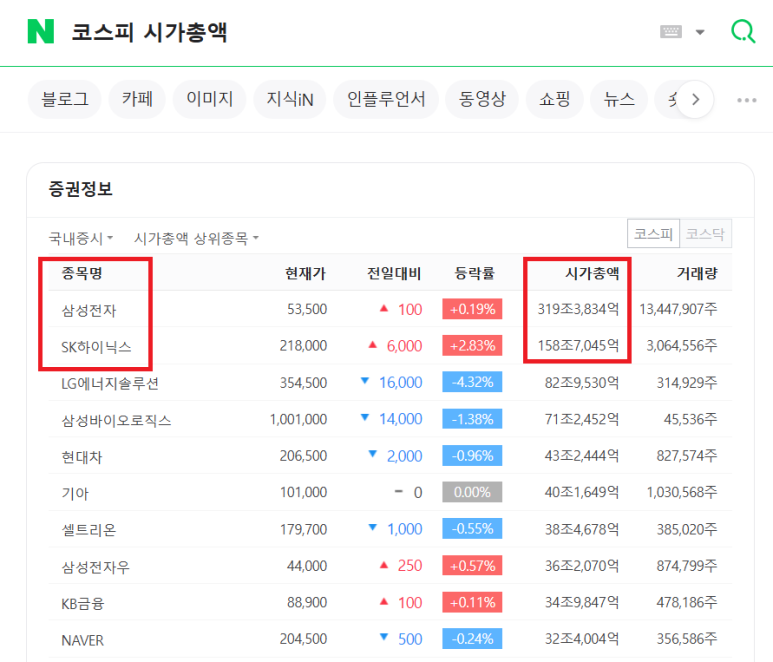Image resolution: width=773 pixels, height=662 pixels.
Task: Switch to the 지식iN tab
Action: tap(290, 100)
